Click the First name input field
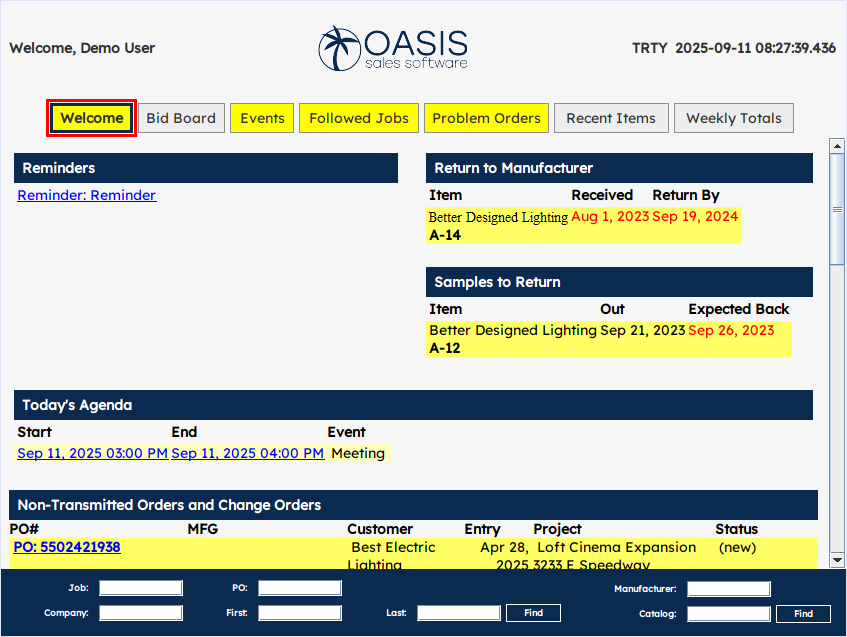847x637 pixels. tap(299, 612)
